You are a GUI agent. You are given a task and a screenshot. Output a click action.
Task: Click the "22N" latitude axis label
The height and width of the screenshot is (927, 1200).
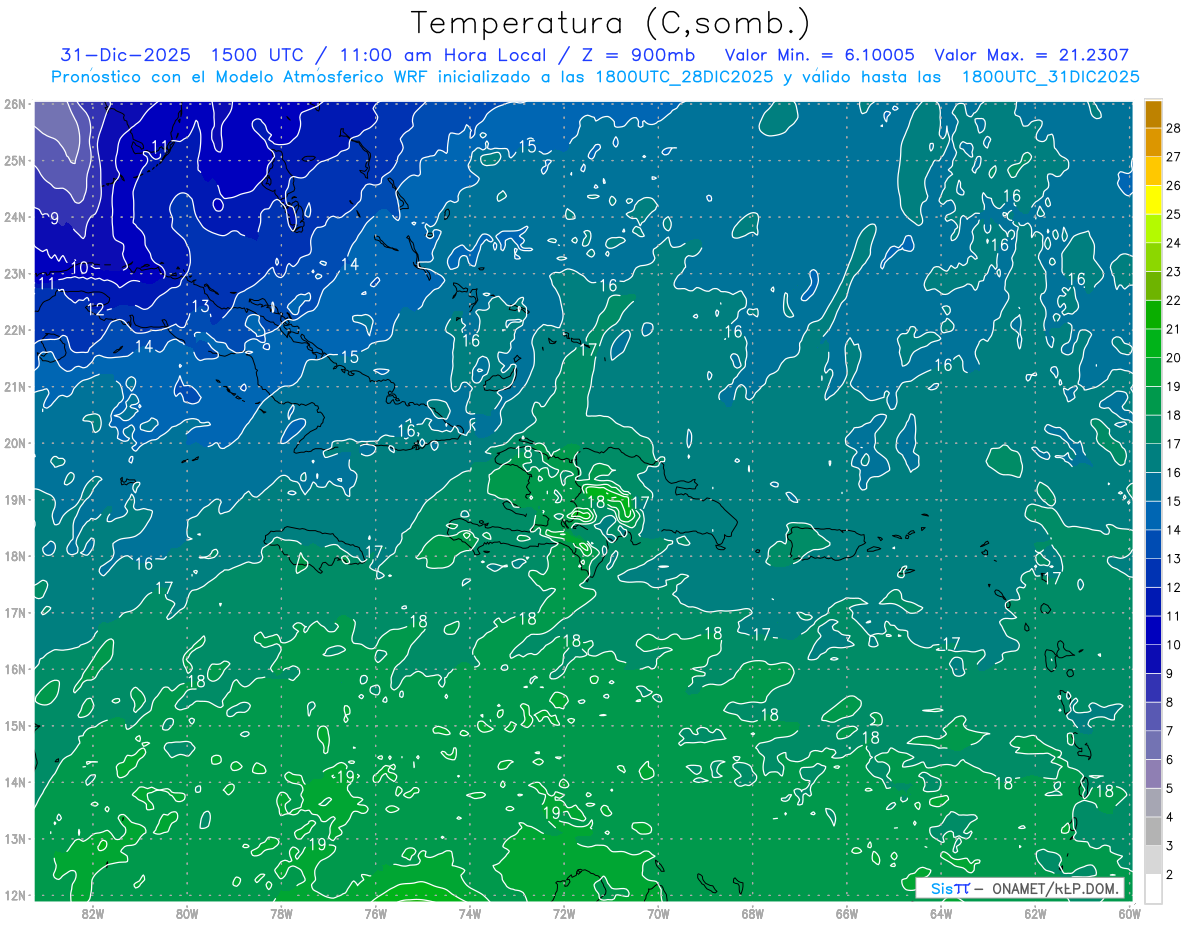click(14, 330)
